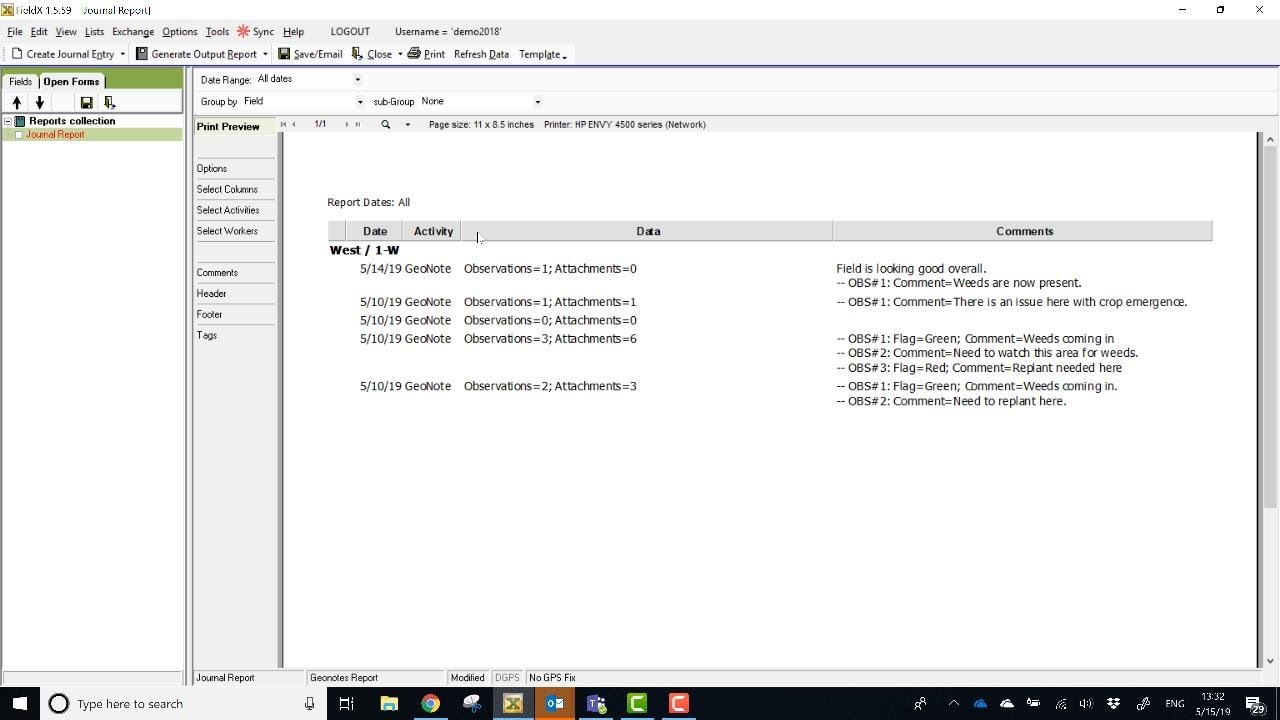1280x720 pixels.
Task: Open Outlook from the taskbar
Action: click(554, 704)
